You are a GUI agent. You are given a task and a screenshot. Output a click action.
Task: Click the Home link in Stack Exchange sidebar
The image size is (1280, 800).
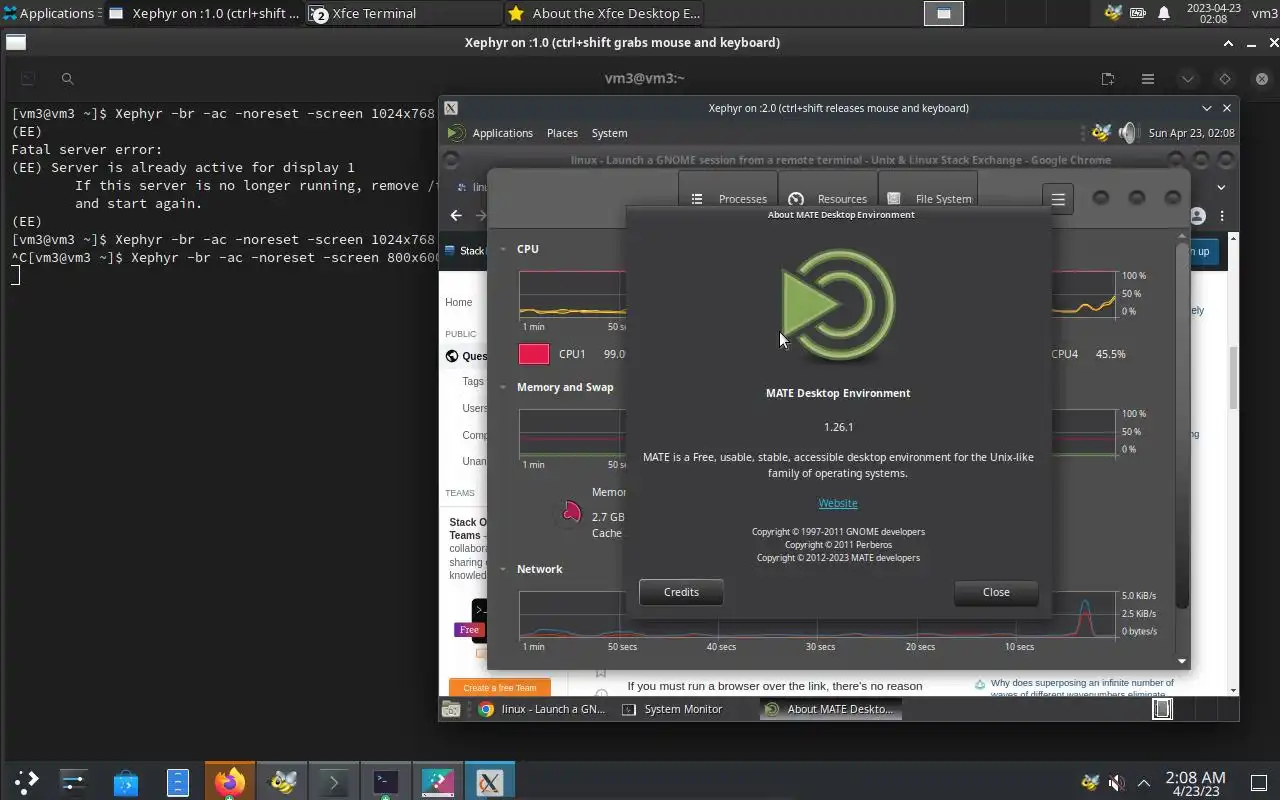point(458,302)
